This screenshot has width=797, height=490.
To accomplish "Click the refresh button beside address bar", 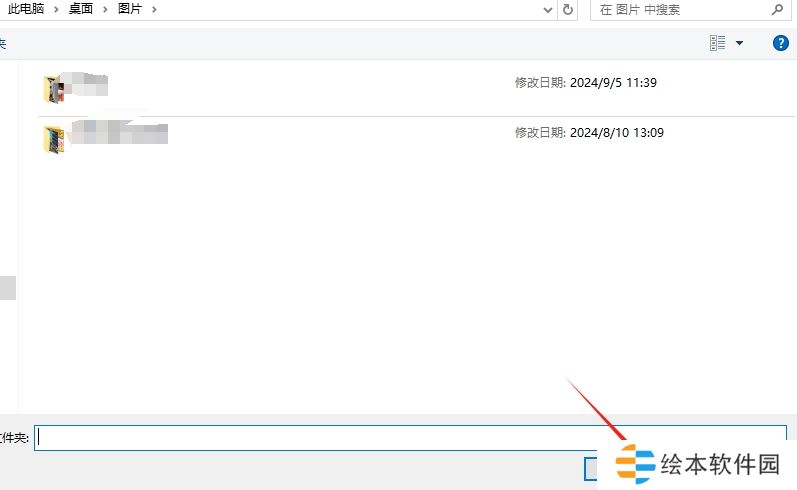I will pos(568,9).
